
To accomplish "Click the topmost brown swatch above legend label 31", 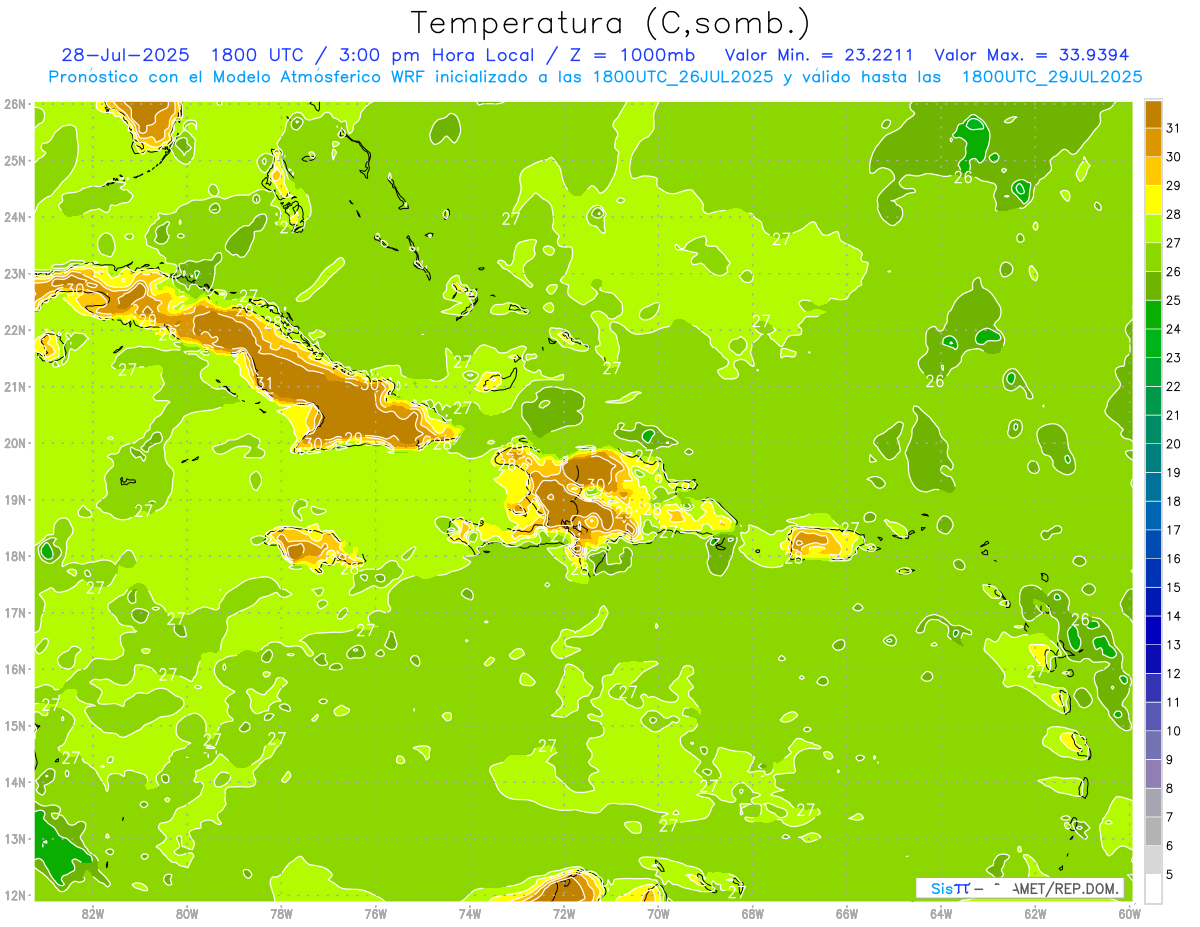I will point(1154,113).
